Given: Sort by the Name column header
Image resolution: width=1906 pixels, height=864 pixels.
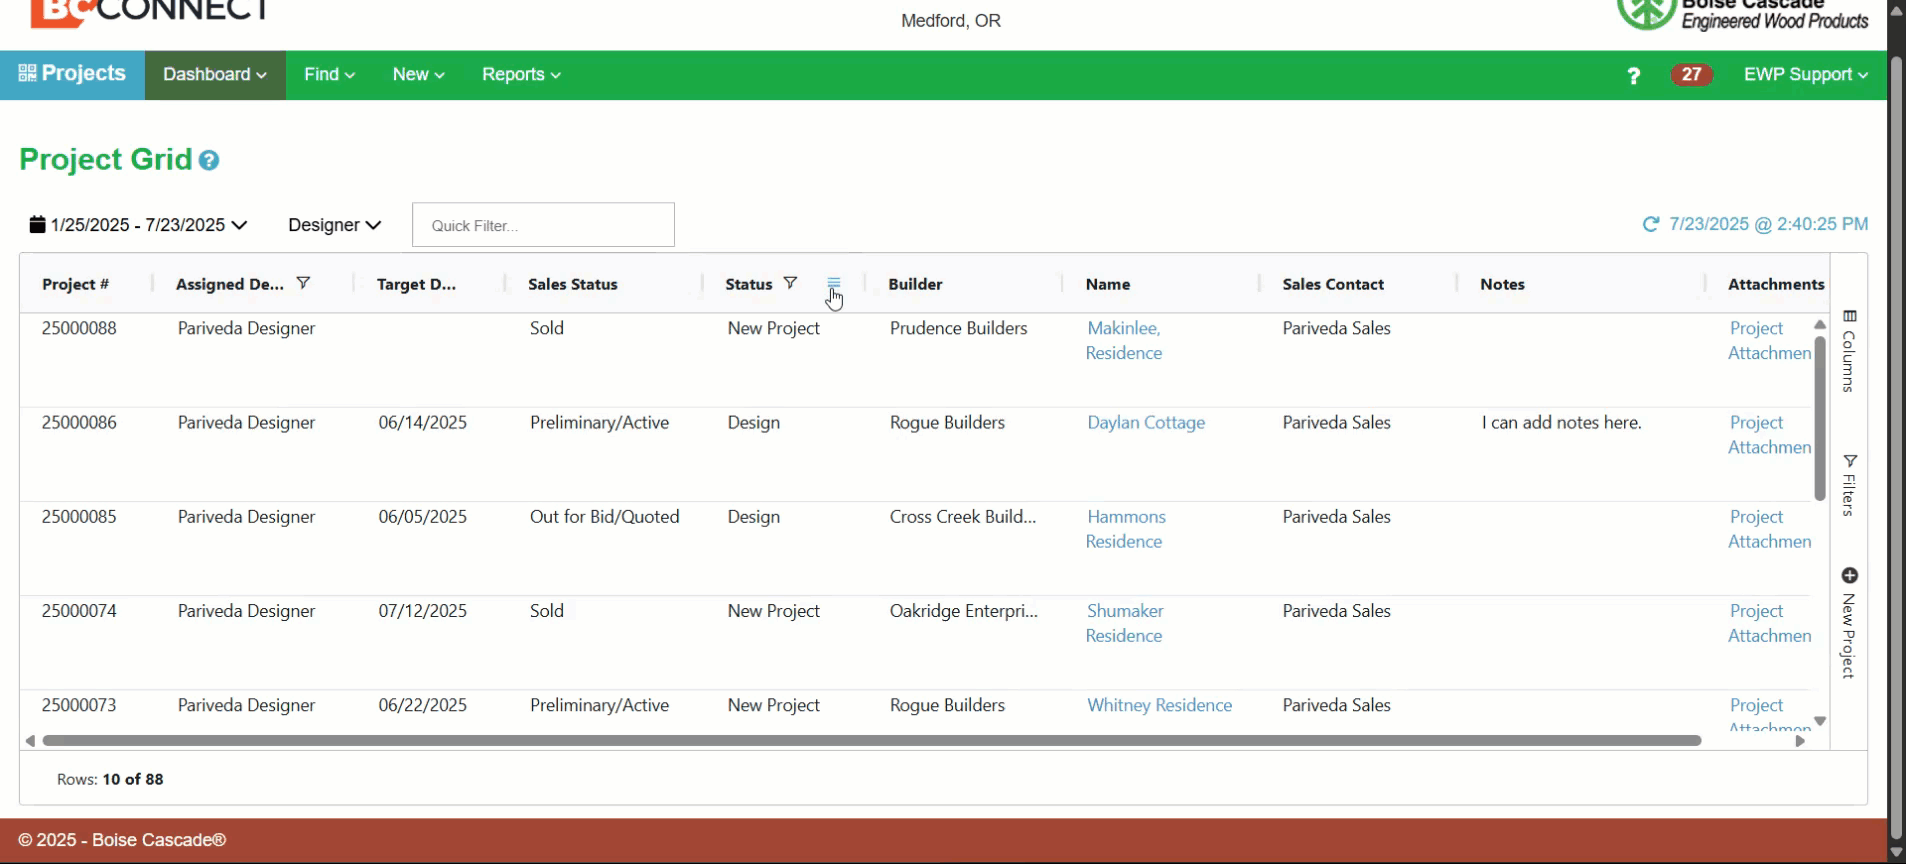Looking at the screenshot, I should point(1108,284).
